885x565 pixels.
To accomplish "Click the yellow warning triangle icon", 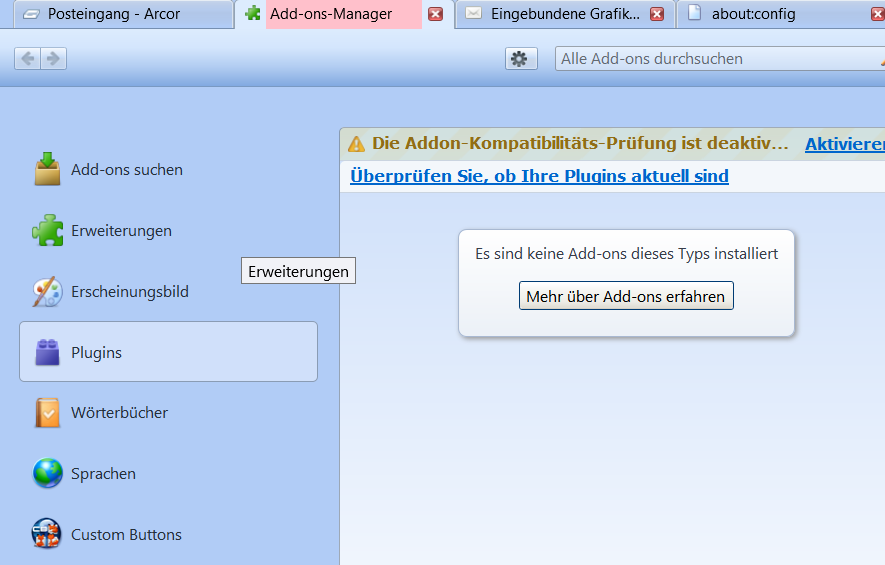I will (x=356, y=144).
